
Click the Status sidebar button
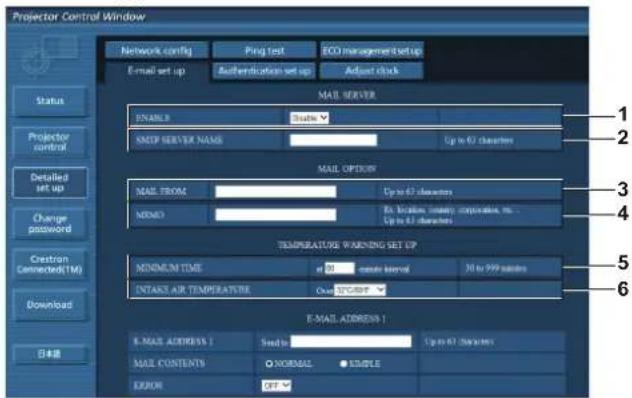[x=50, y=101]
